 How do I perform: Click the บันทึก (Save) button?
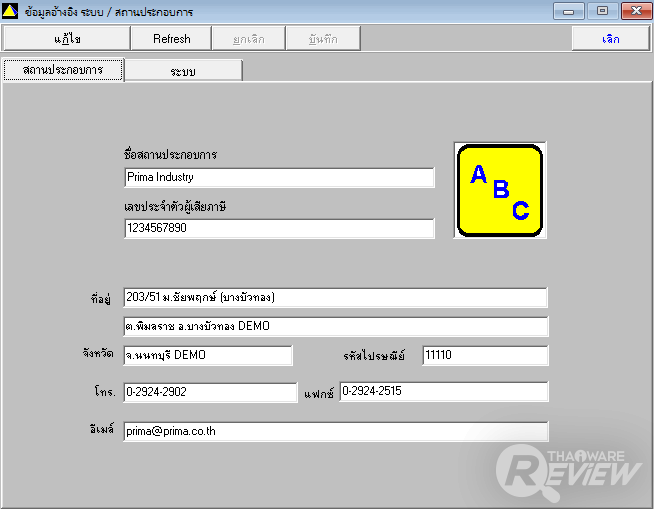[323, 38]
